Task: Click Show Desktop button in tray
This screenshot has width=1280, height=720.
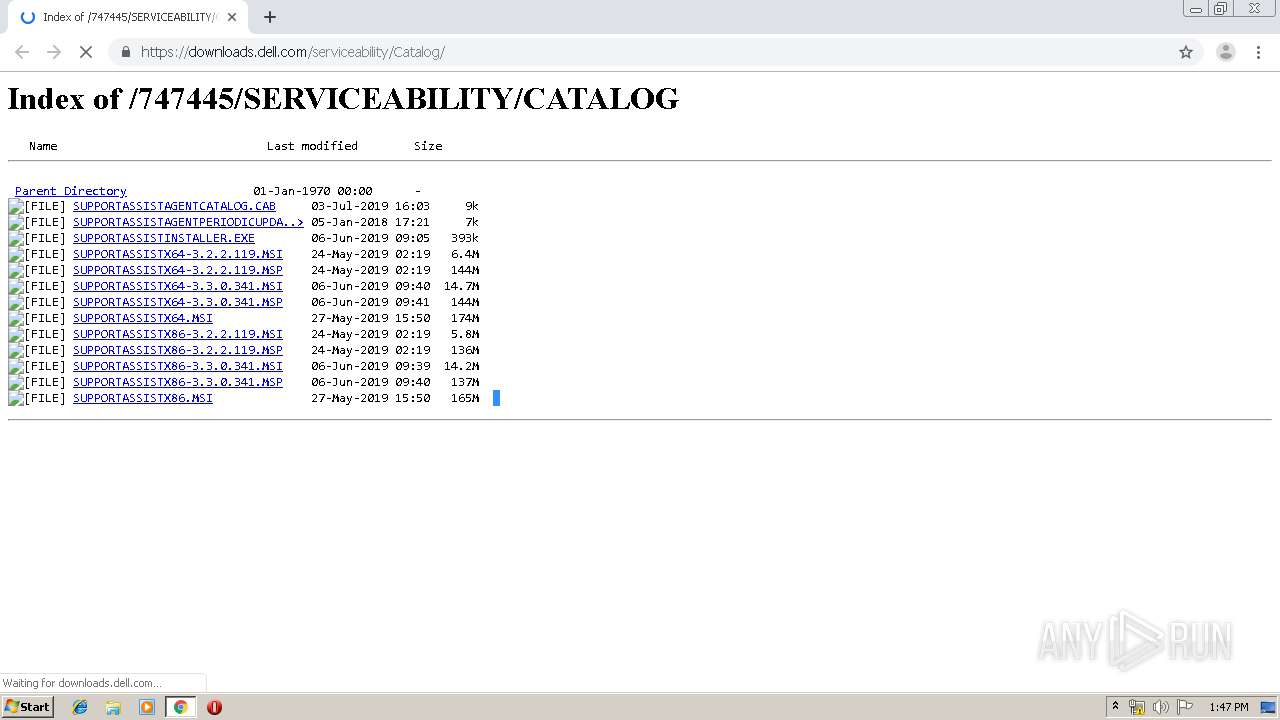Action: click(1268, 707)
